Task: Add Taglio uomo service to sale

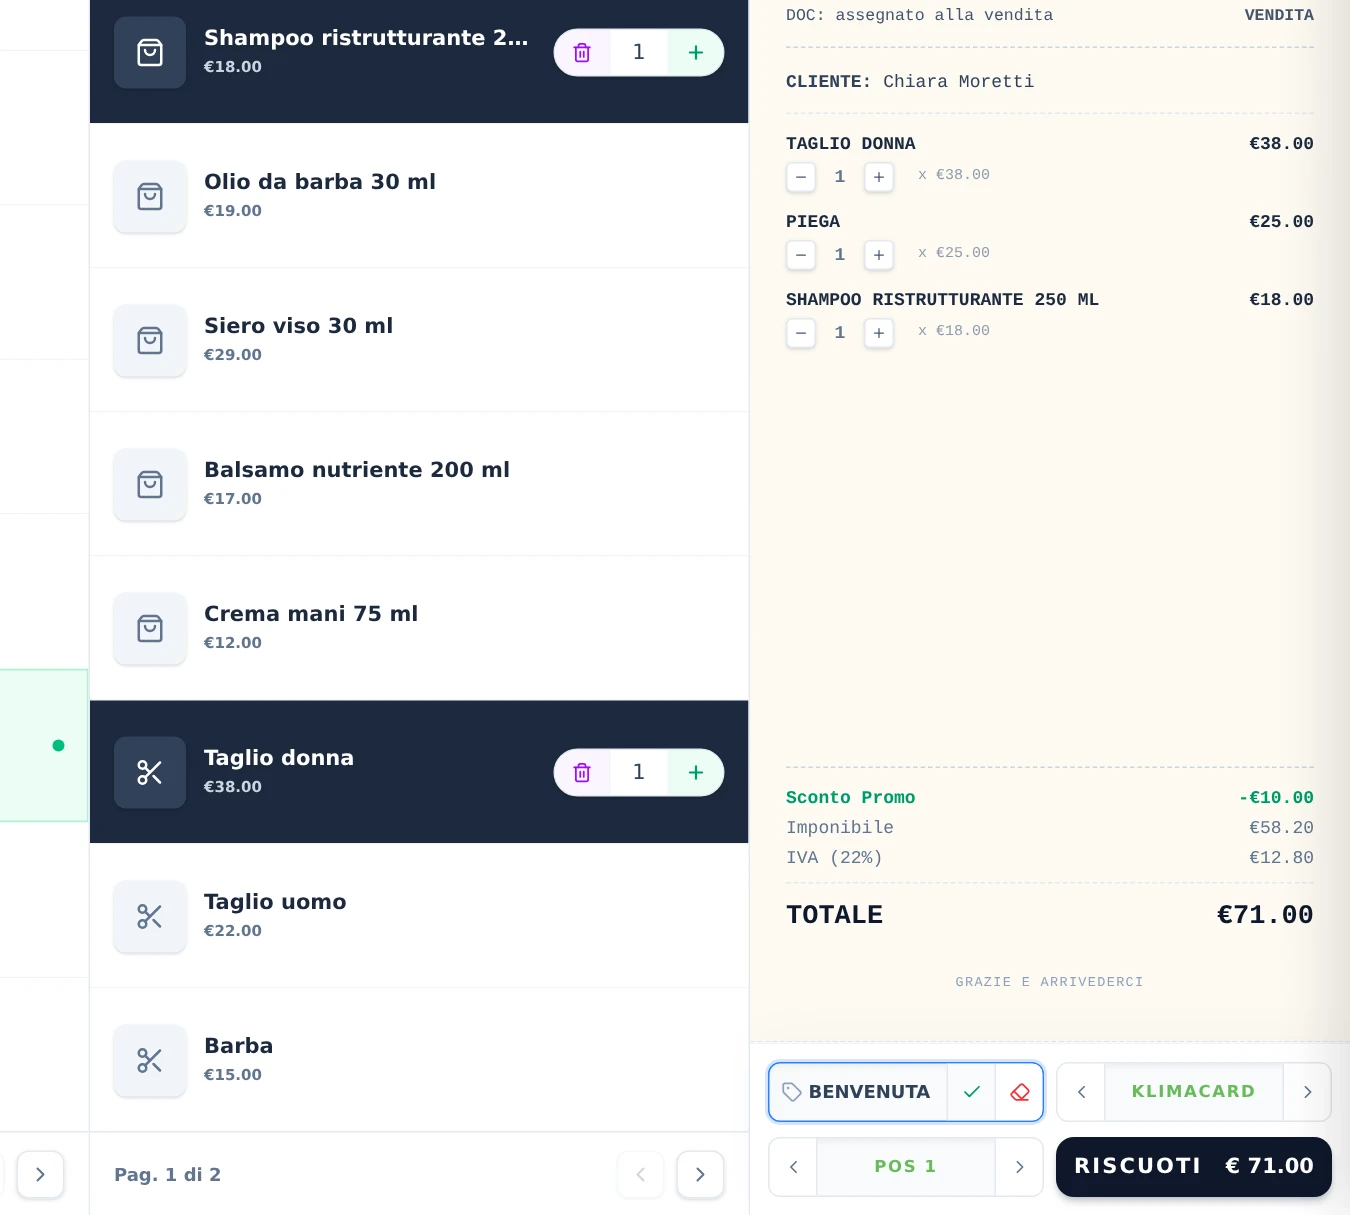Action: pyautogui.click(x=419, y=916)
